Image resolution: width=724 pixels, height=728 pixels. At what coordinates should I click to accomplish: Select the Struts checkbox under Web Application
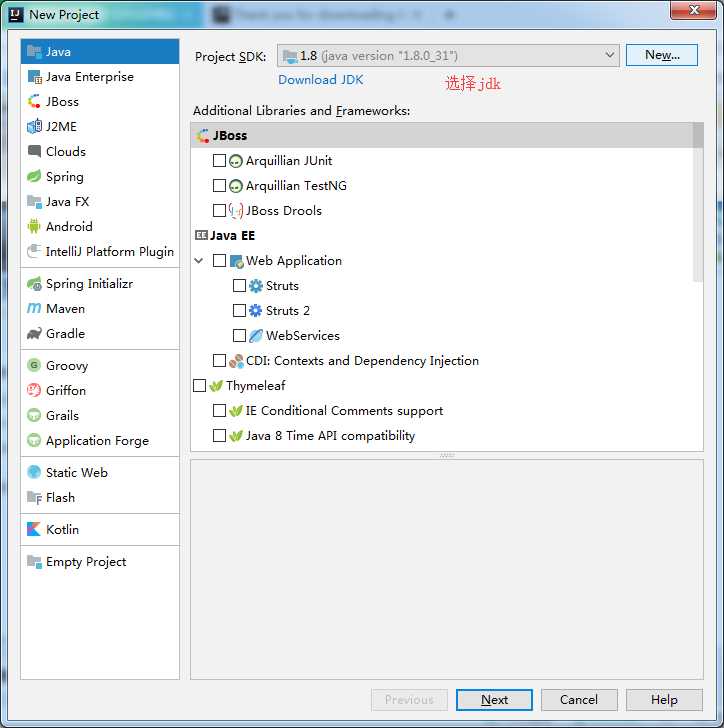(x=239, y=286)
